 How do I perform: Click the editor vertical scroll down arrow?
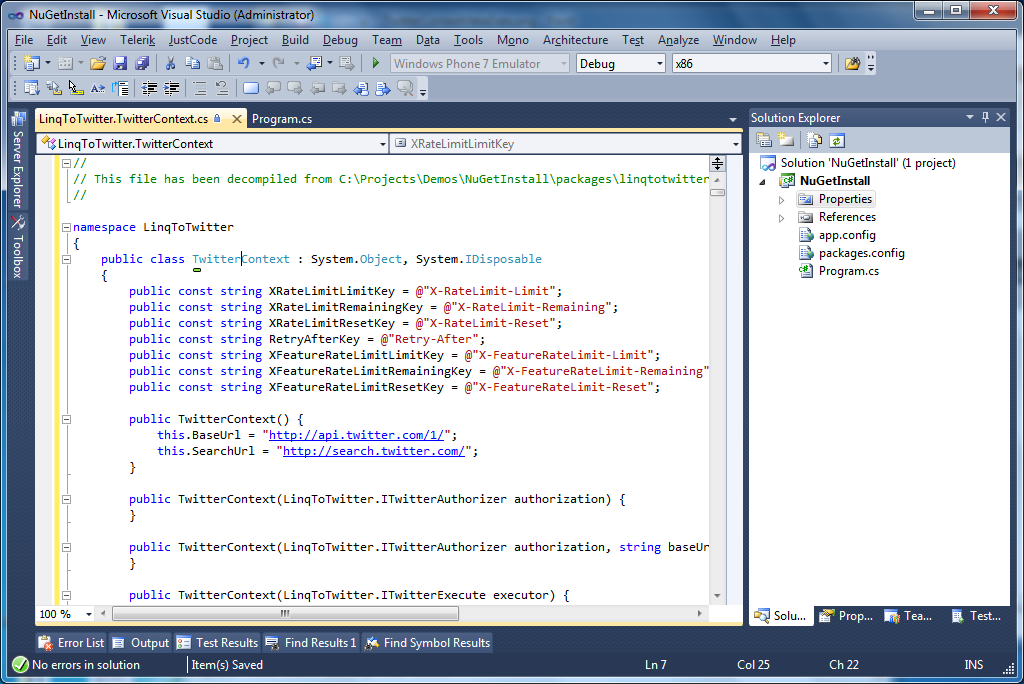(x=717, y=596)
